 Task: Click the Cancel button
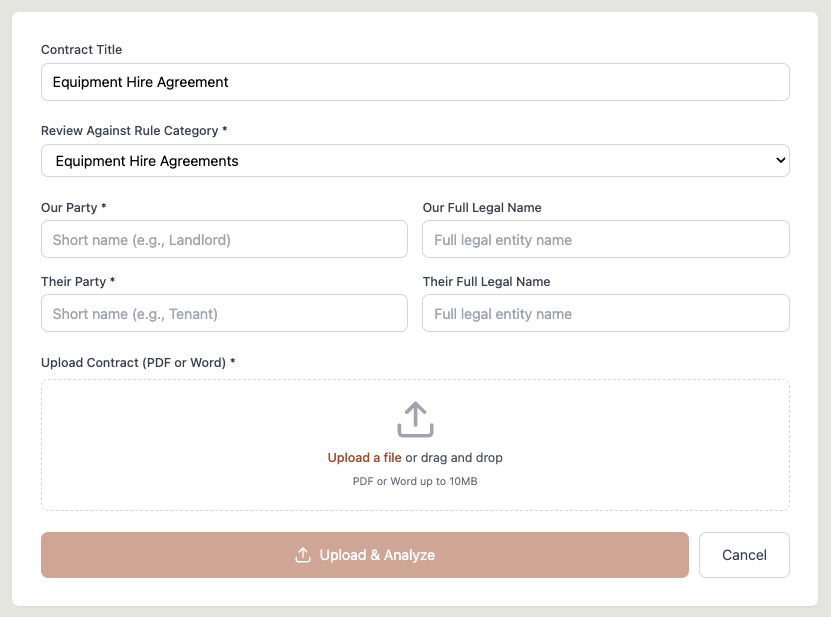pyautogui.click(x=744, y=554)
